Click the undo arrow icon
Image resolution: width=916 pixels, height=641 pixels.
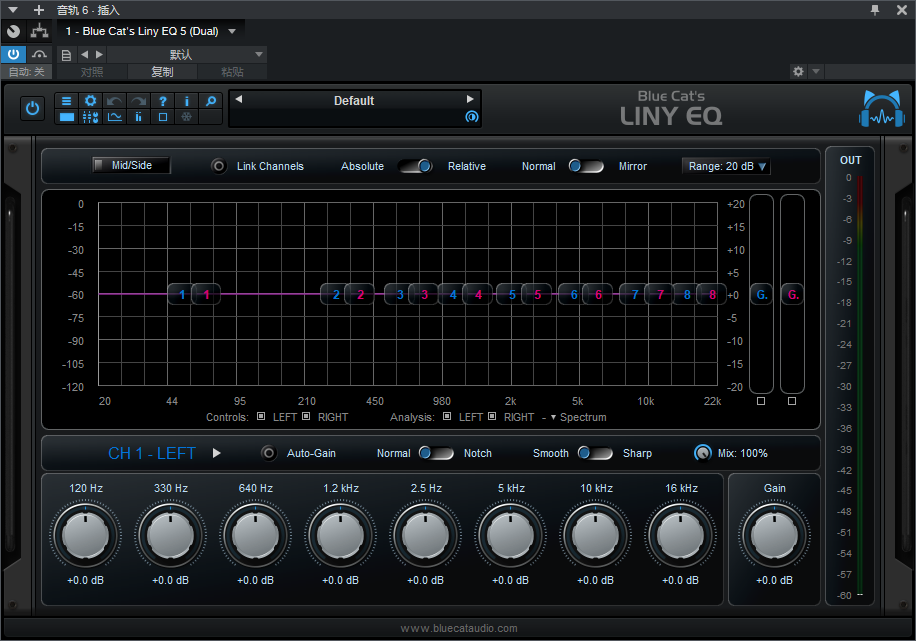click(x=114, y=101)
